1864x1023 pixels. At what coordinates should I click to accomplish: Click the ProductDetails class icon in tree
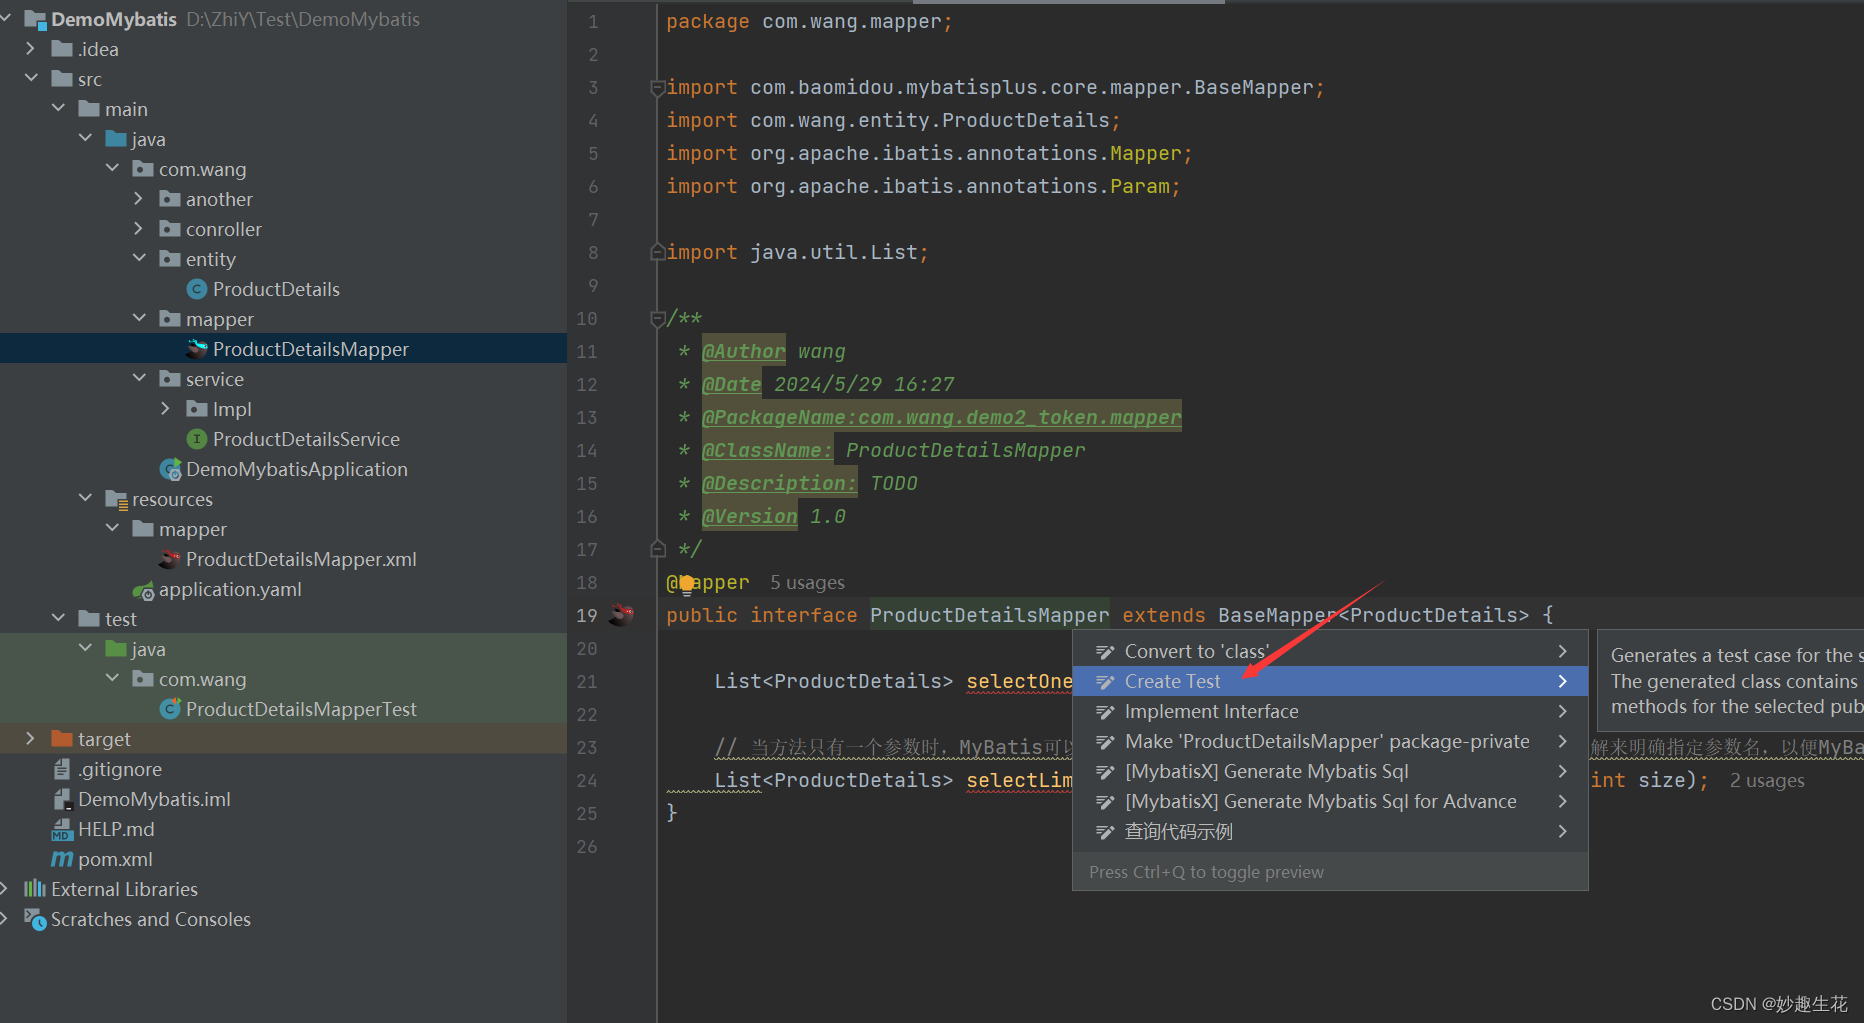click(197, 289)
